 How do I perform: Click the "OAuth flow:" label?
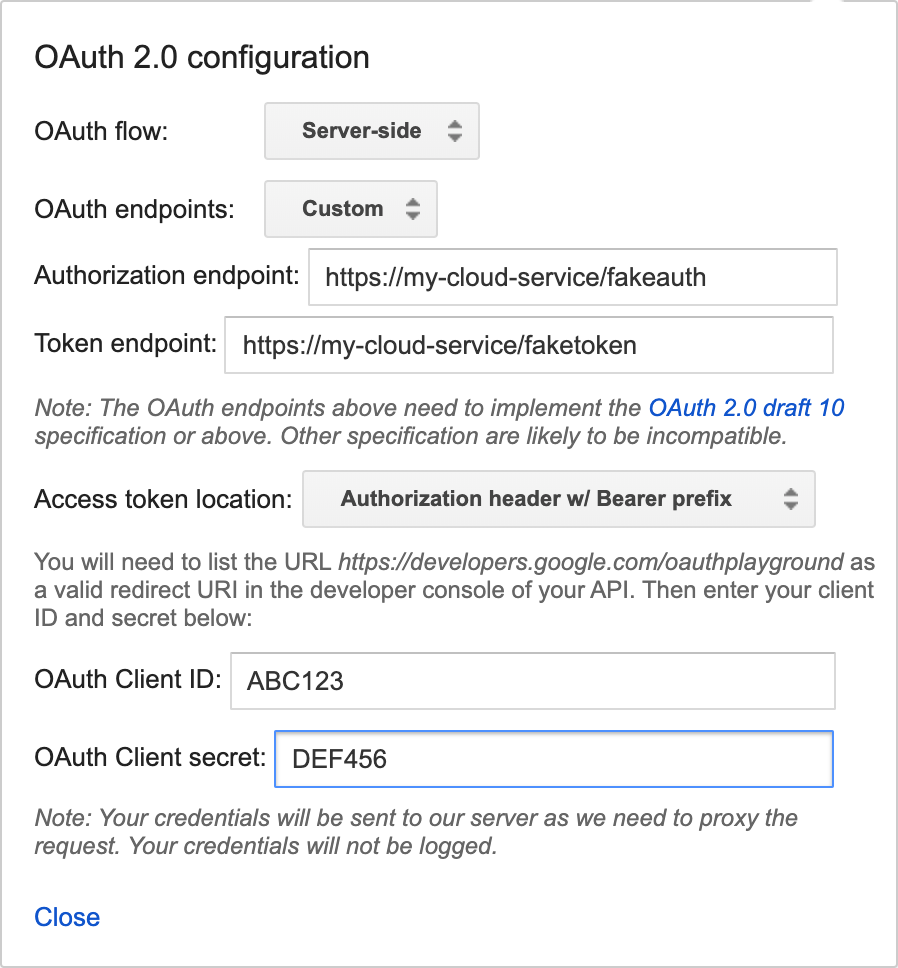[101, 131]
